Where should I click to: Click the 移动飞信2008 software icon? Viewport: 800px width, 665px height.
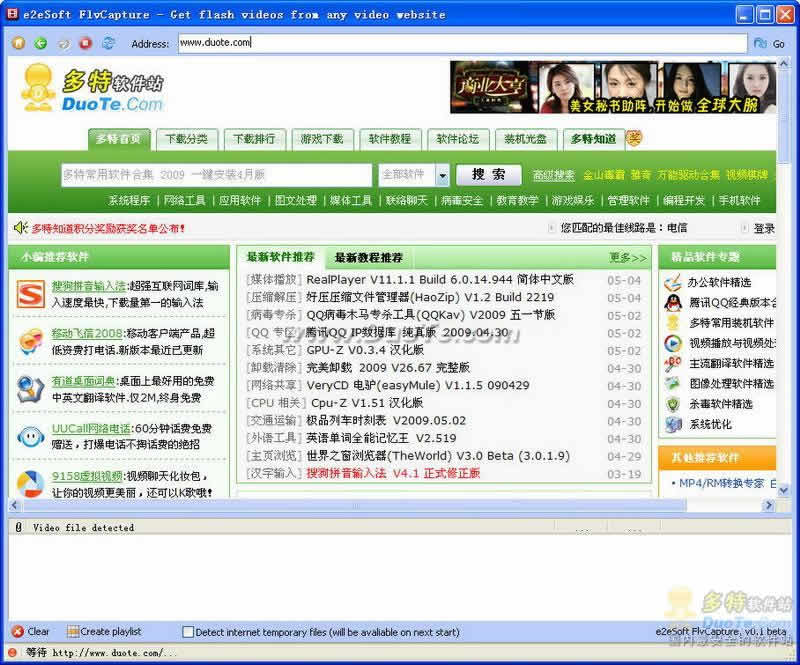(x=30, y=340)
